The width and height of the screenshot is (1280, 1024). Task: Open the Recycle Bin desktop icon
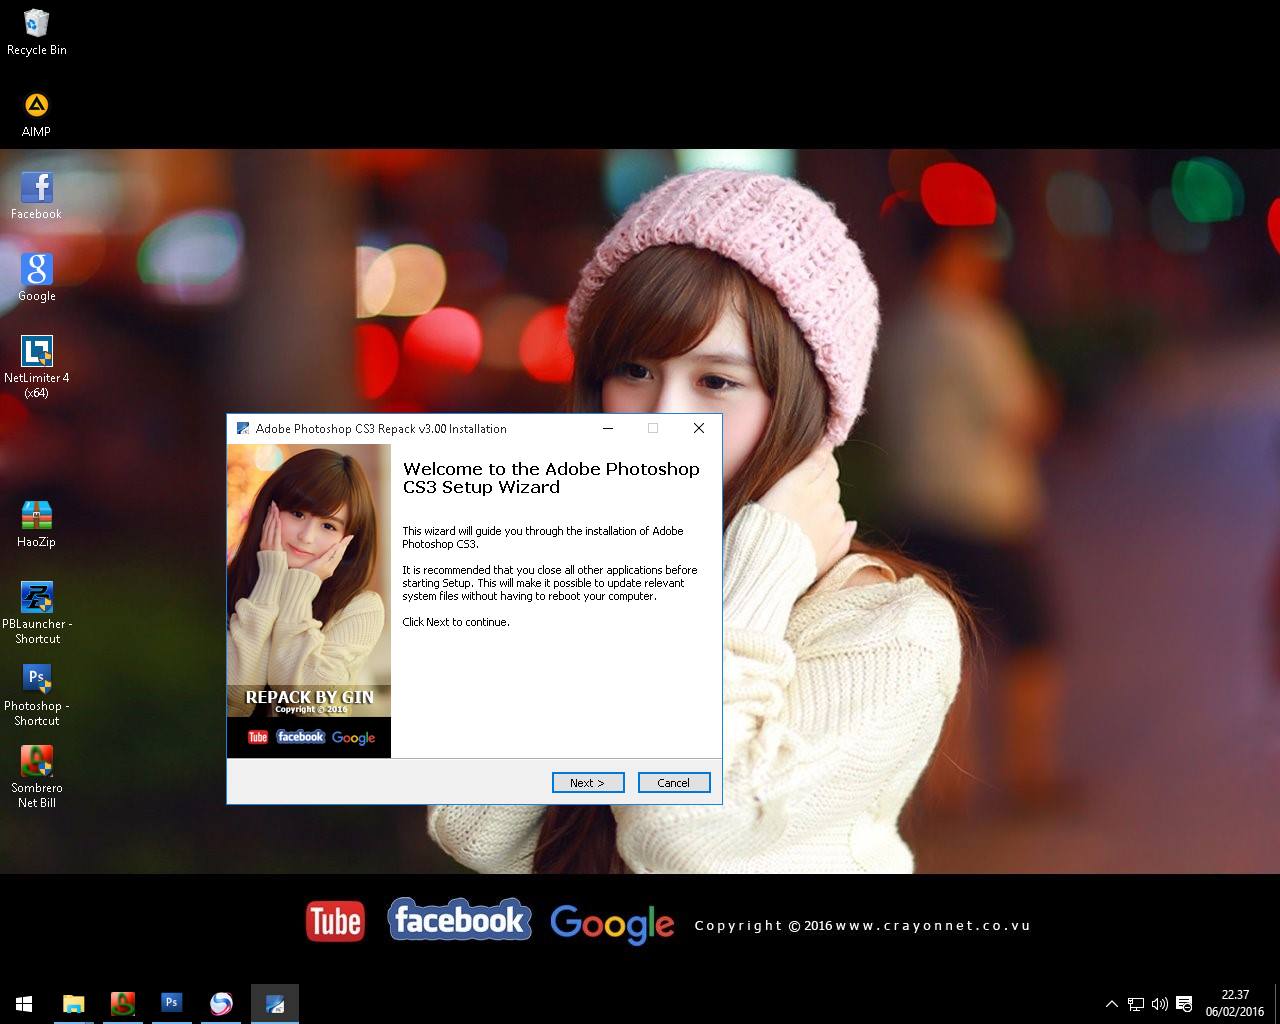point(37,32)
